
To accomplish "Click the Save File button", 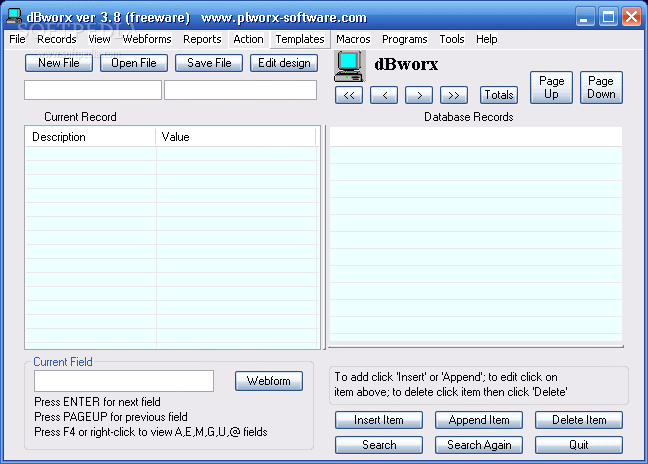I will (209, 63).
